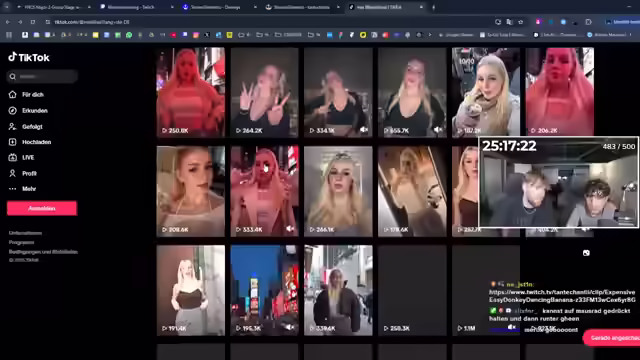Toggle sound on the 333.4K video
This screenshot has width=640, height=360.
(290, 229)
